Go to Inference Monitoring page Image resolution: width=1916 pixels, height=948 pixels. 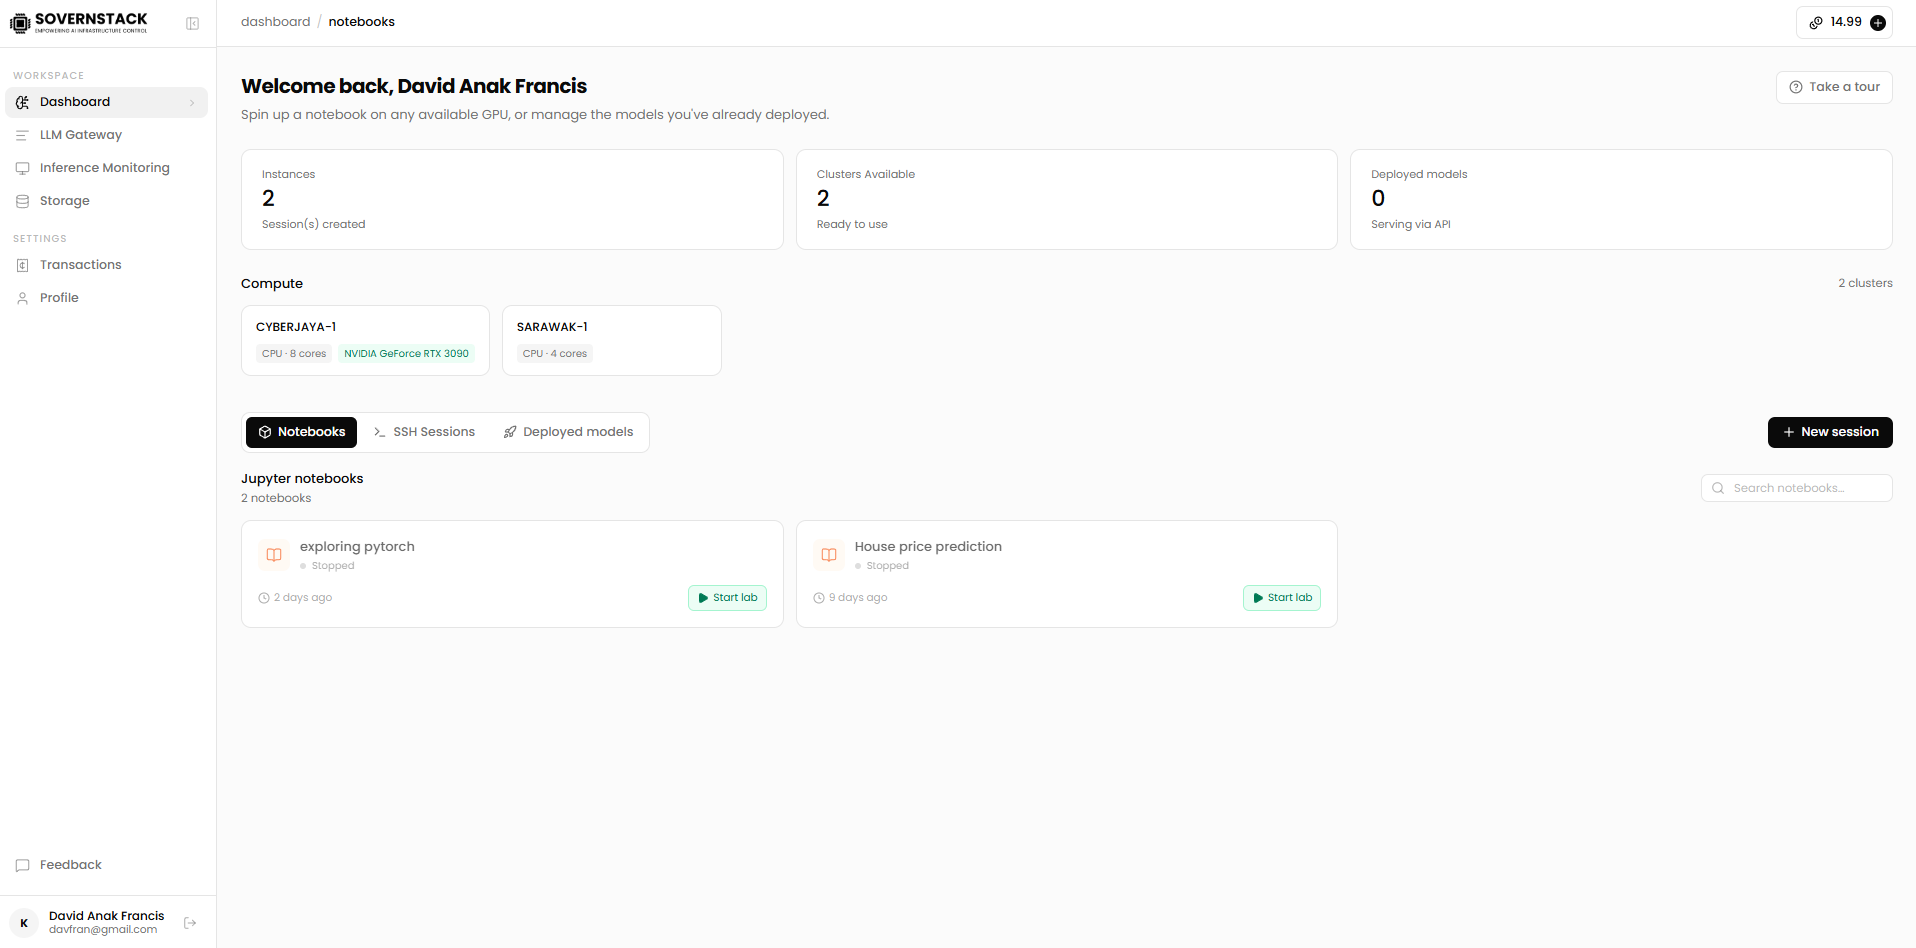pos(106,168)
